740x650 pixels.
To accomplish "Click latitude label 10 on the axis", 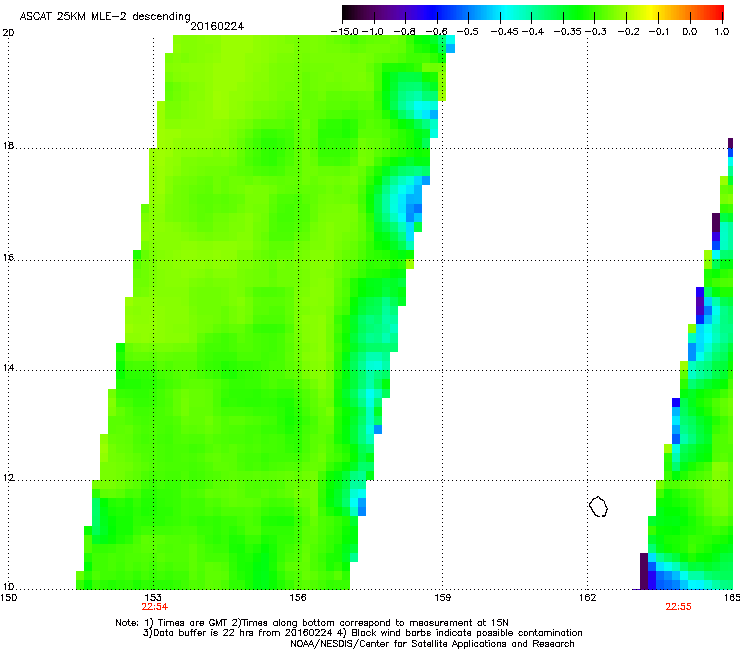I will point(8,587).
